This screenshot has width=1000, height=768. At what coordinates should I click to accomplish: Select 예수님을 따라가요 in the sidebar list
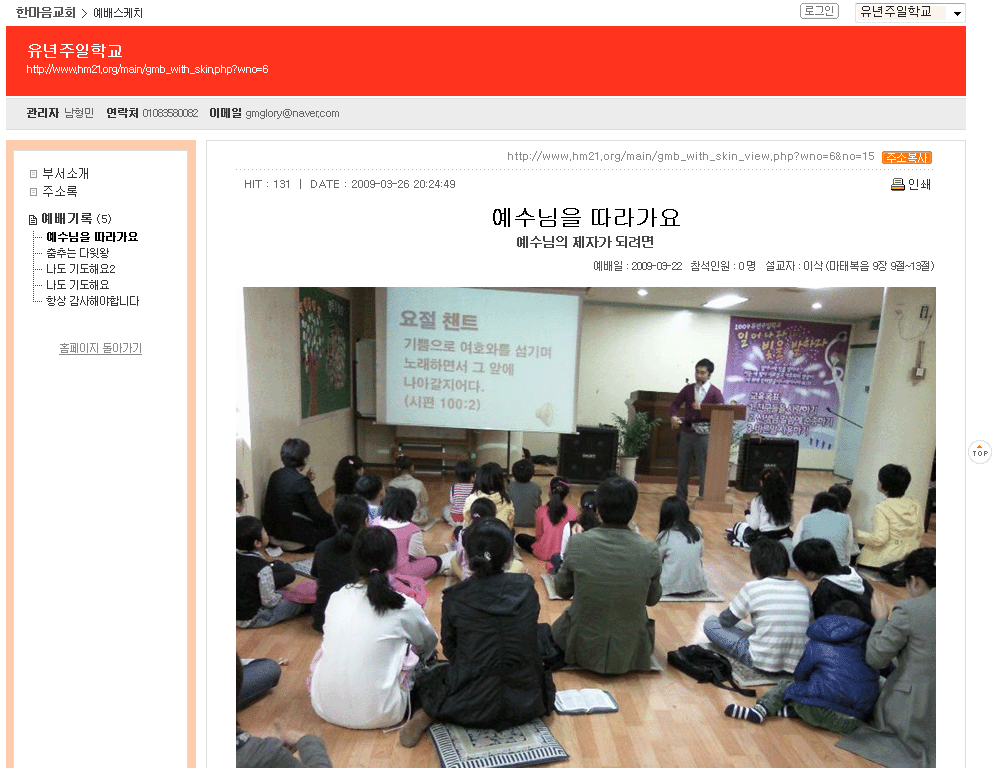click(92, 237)
